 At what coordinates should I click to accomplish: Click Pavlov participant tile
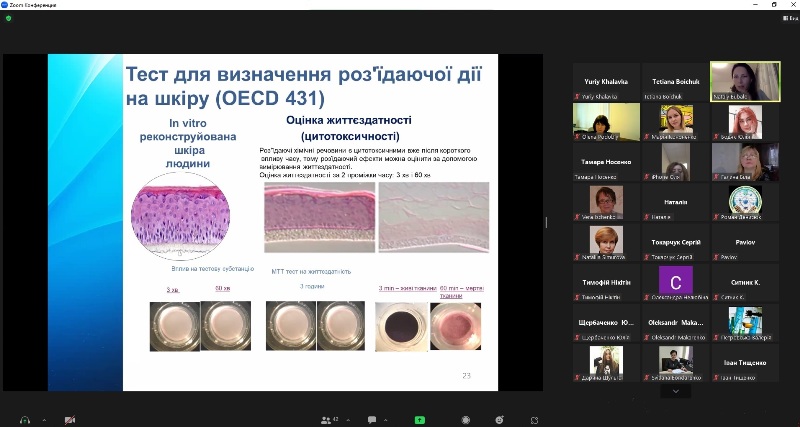click(745, 243)
